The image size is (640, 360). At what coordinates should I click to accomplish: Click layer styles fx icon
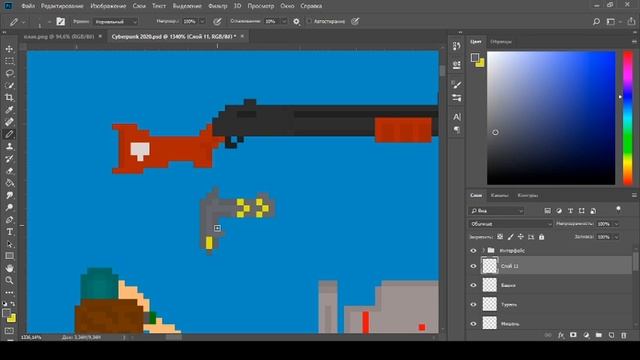tap(561, 335)
